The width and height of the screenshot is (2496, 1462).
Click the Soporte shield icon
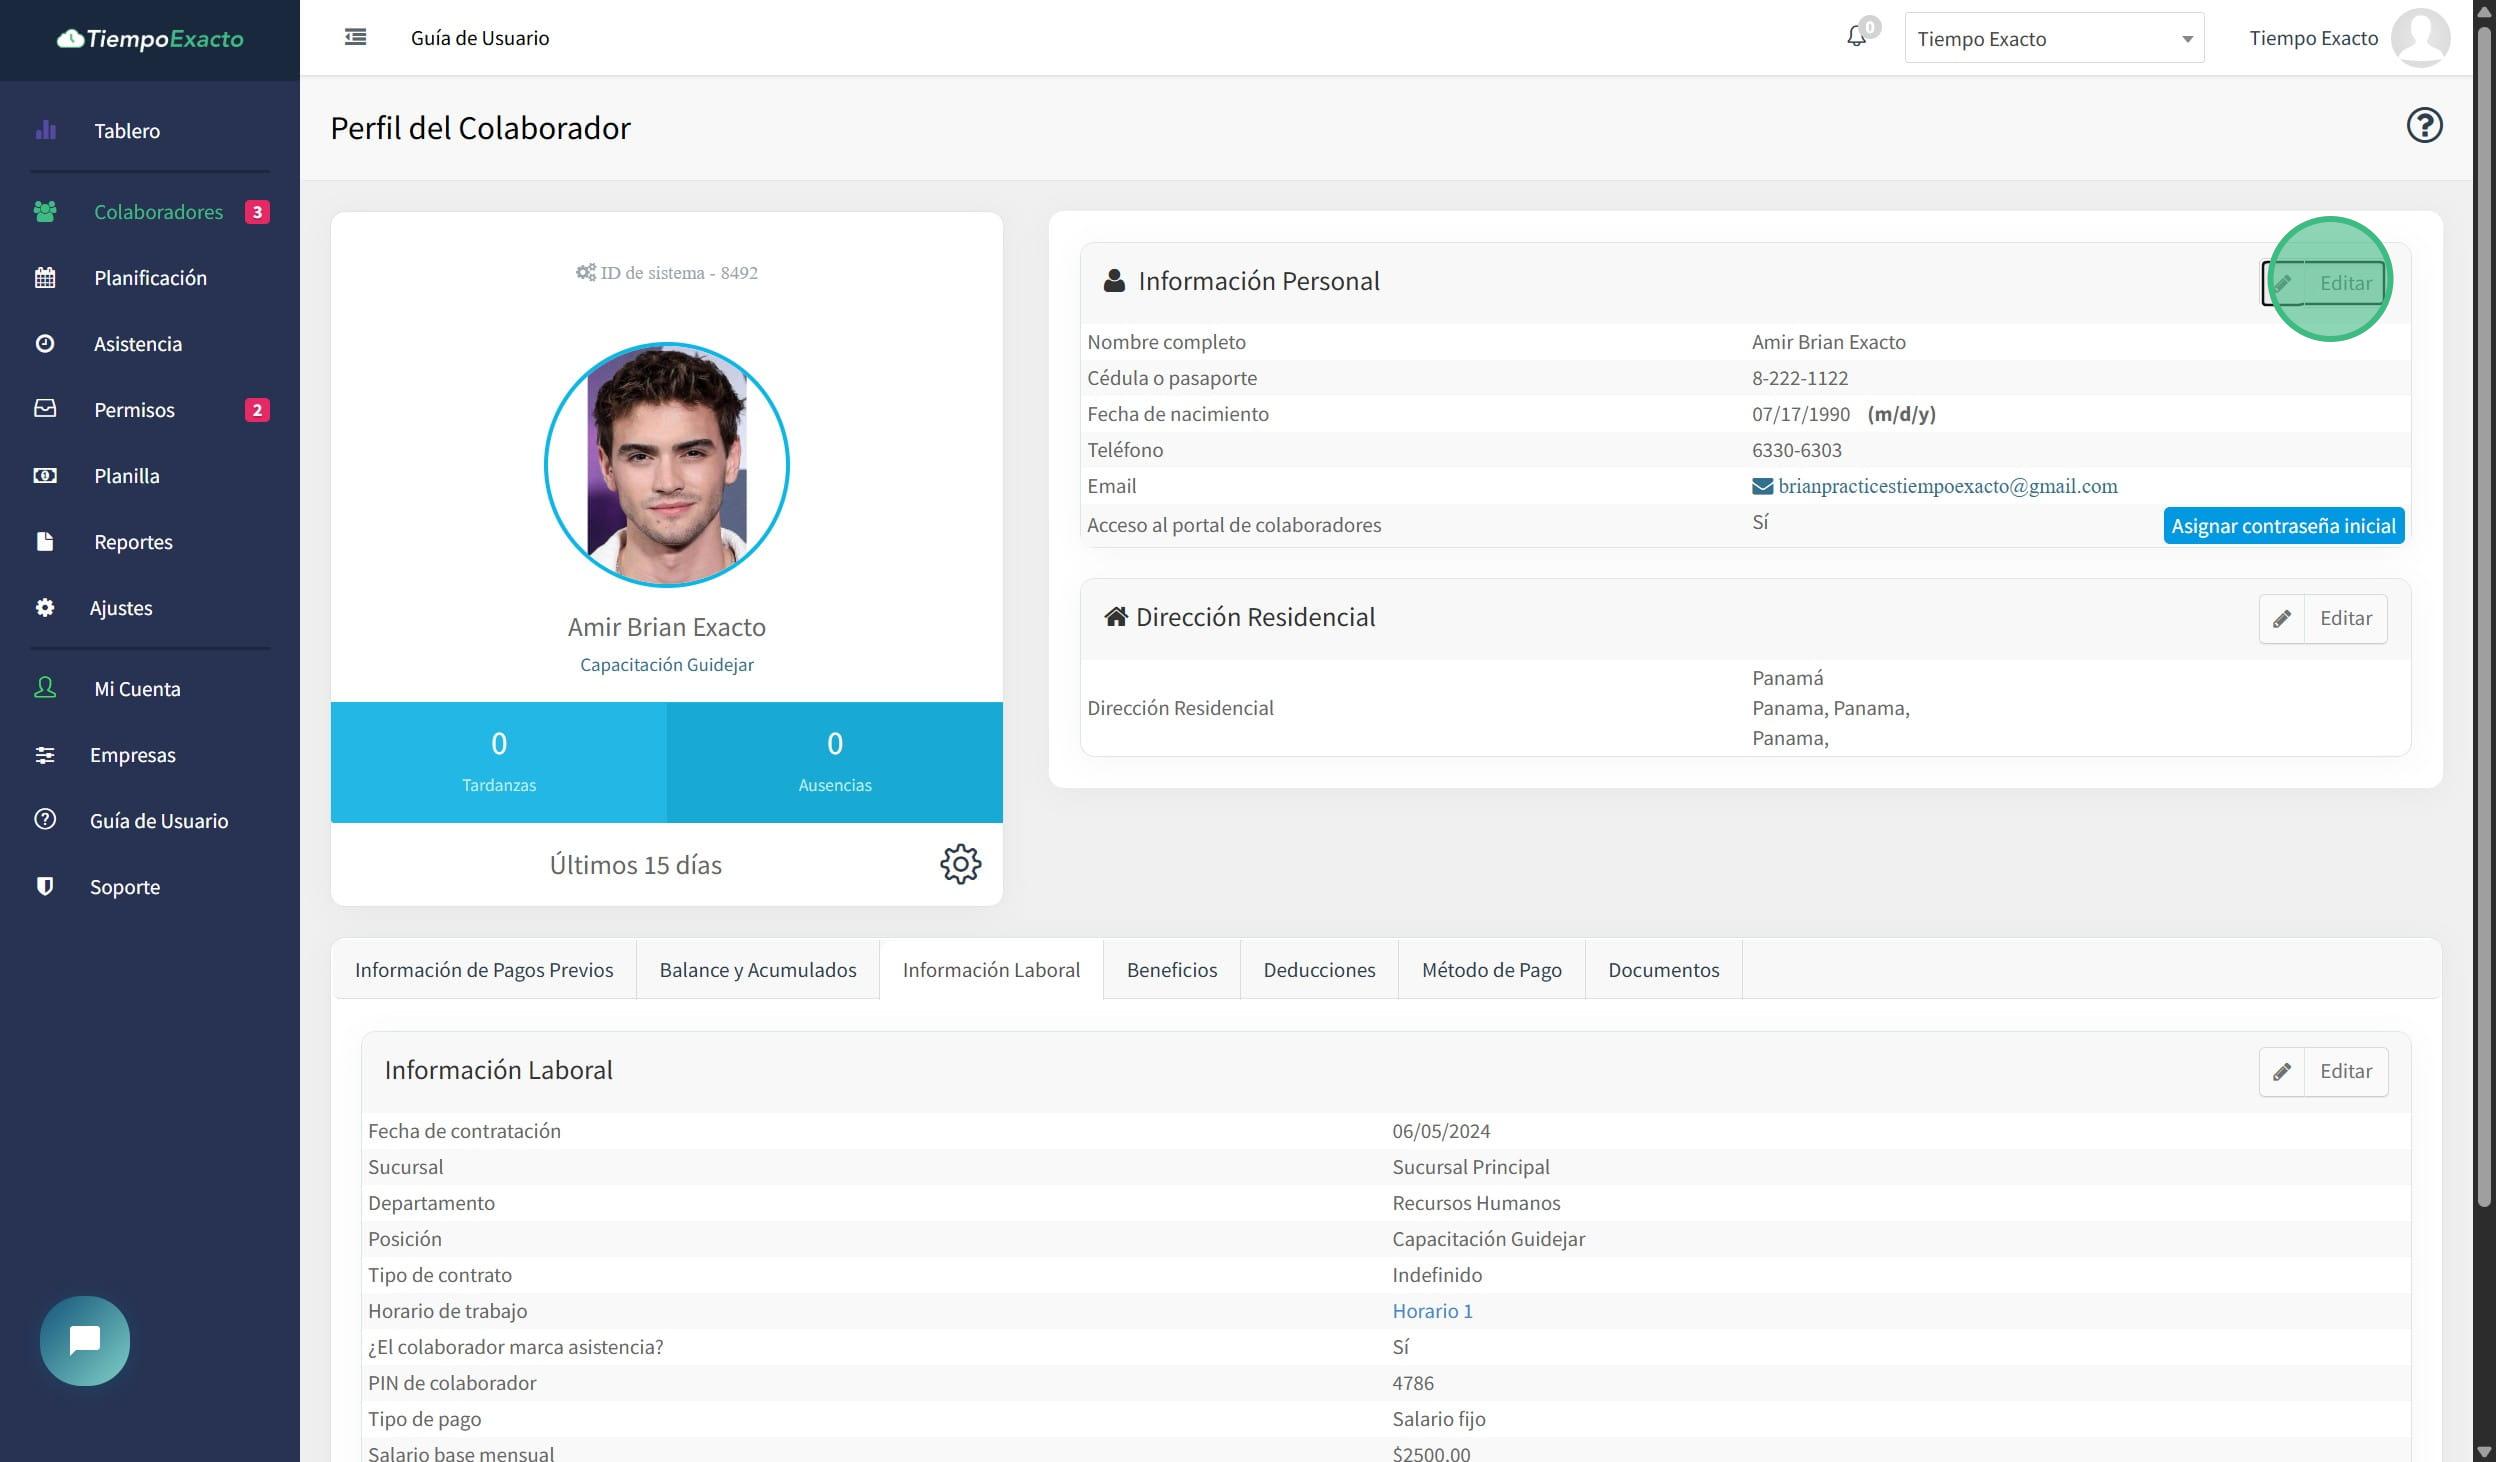click(x=45, y=887)
